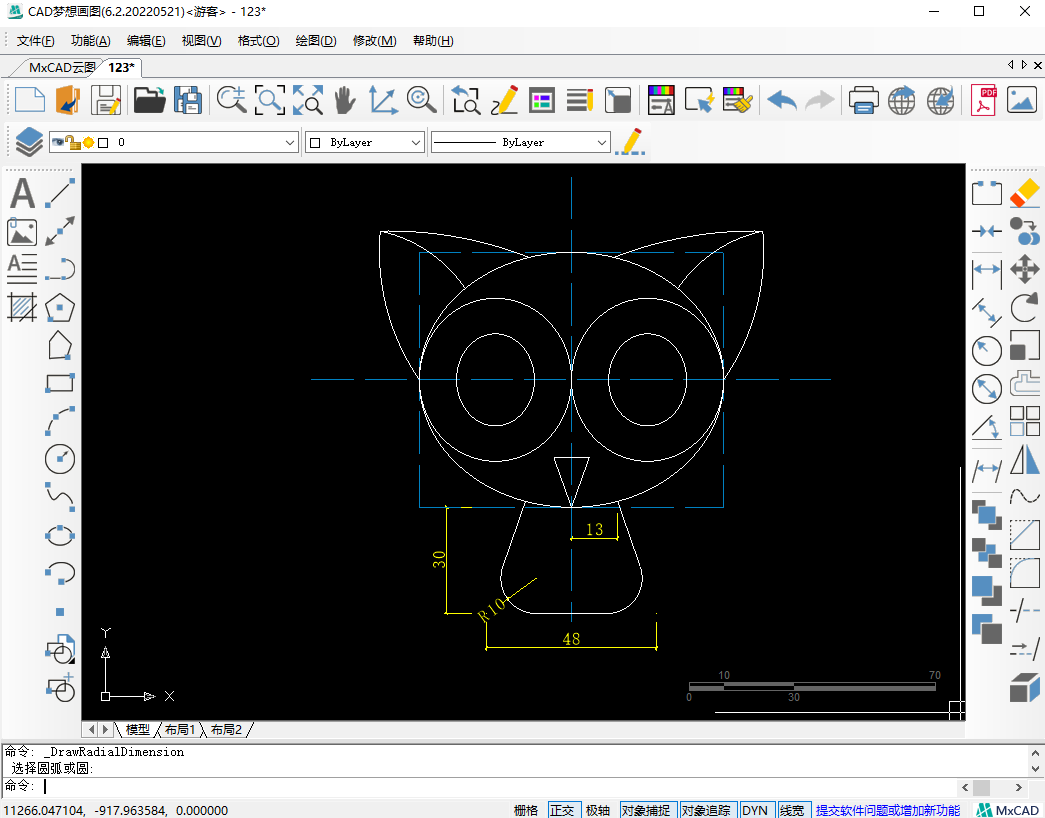Image resolution: width=1045 pixels, height=818 pixels.
Task: Select the Polygon tool
Action: click(x=60, y=307)
